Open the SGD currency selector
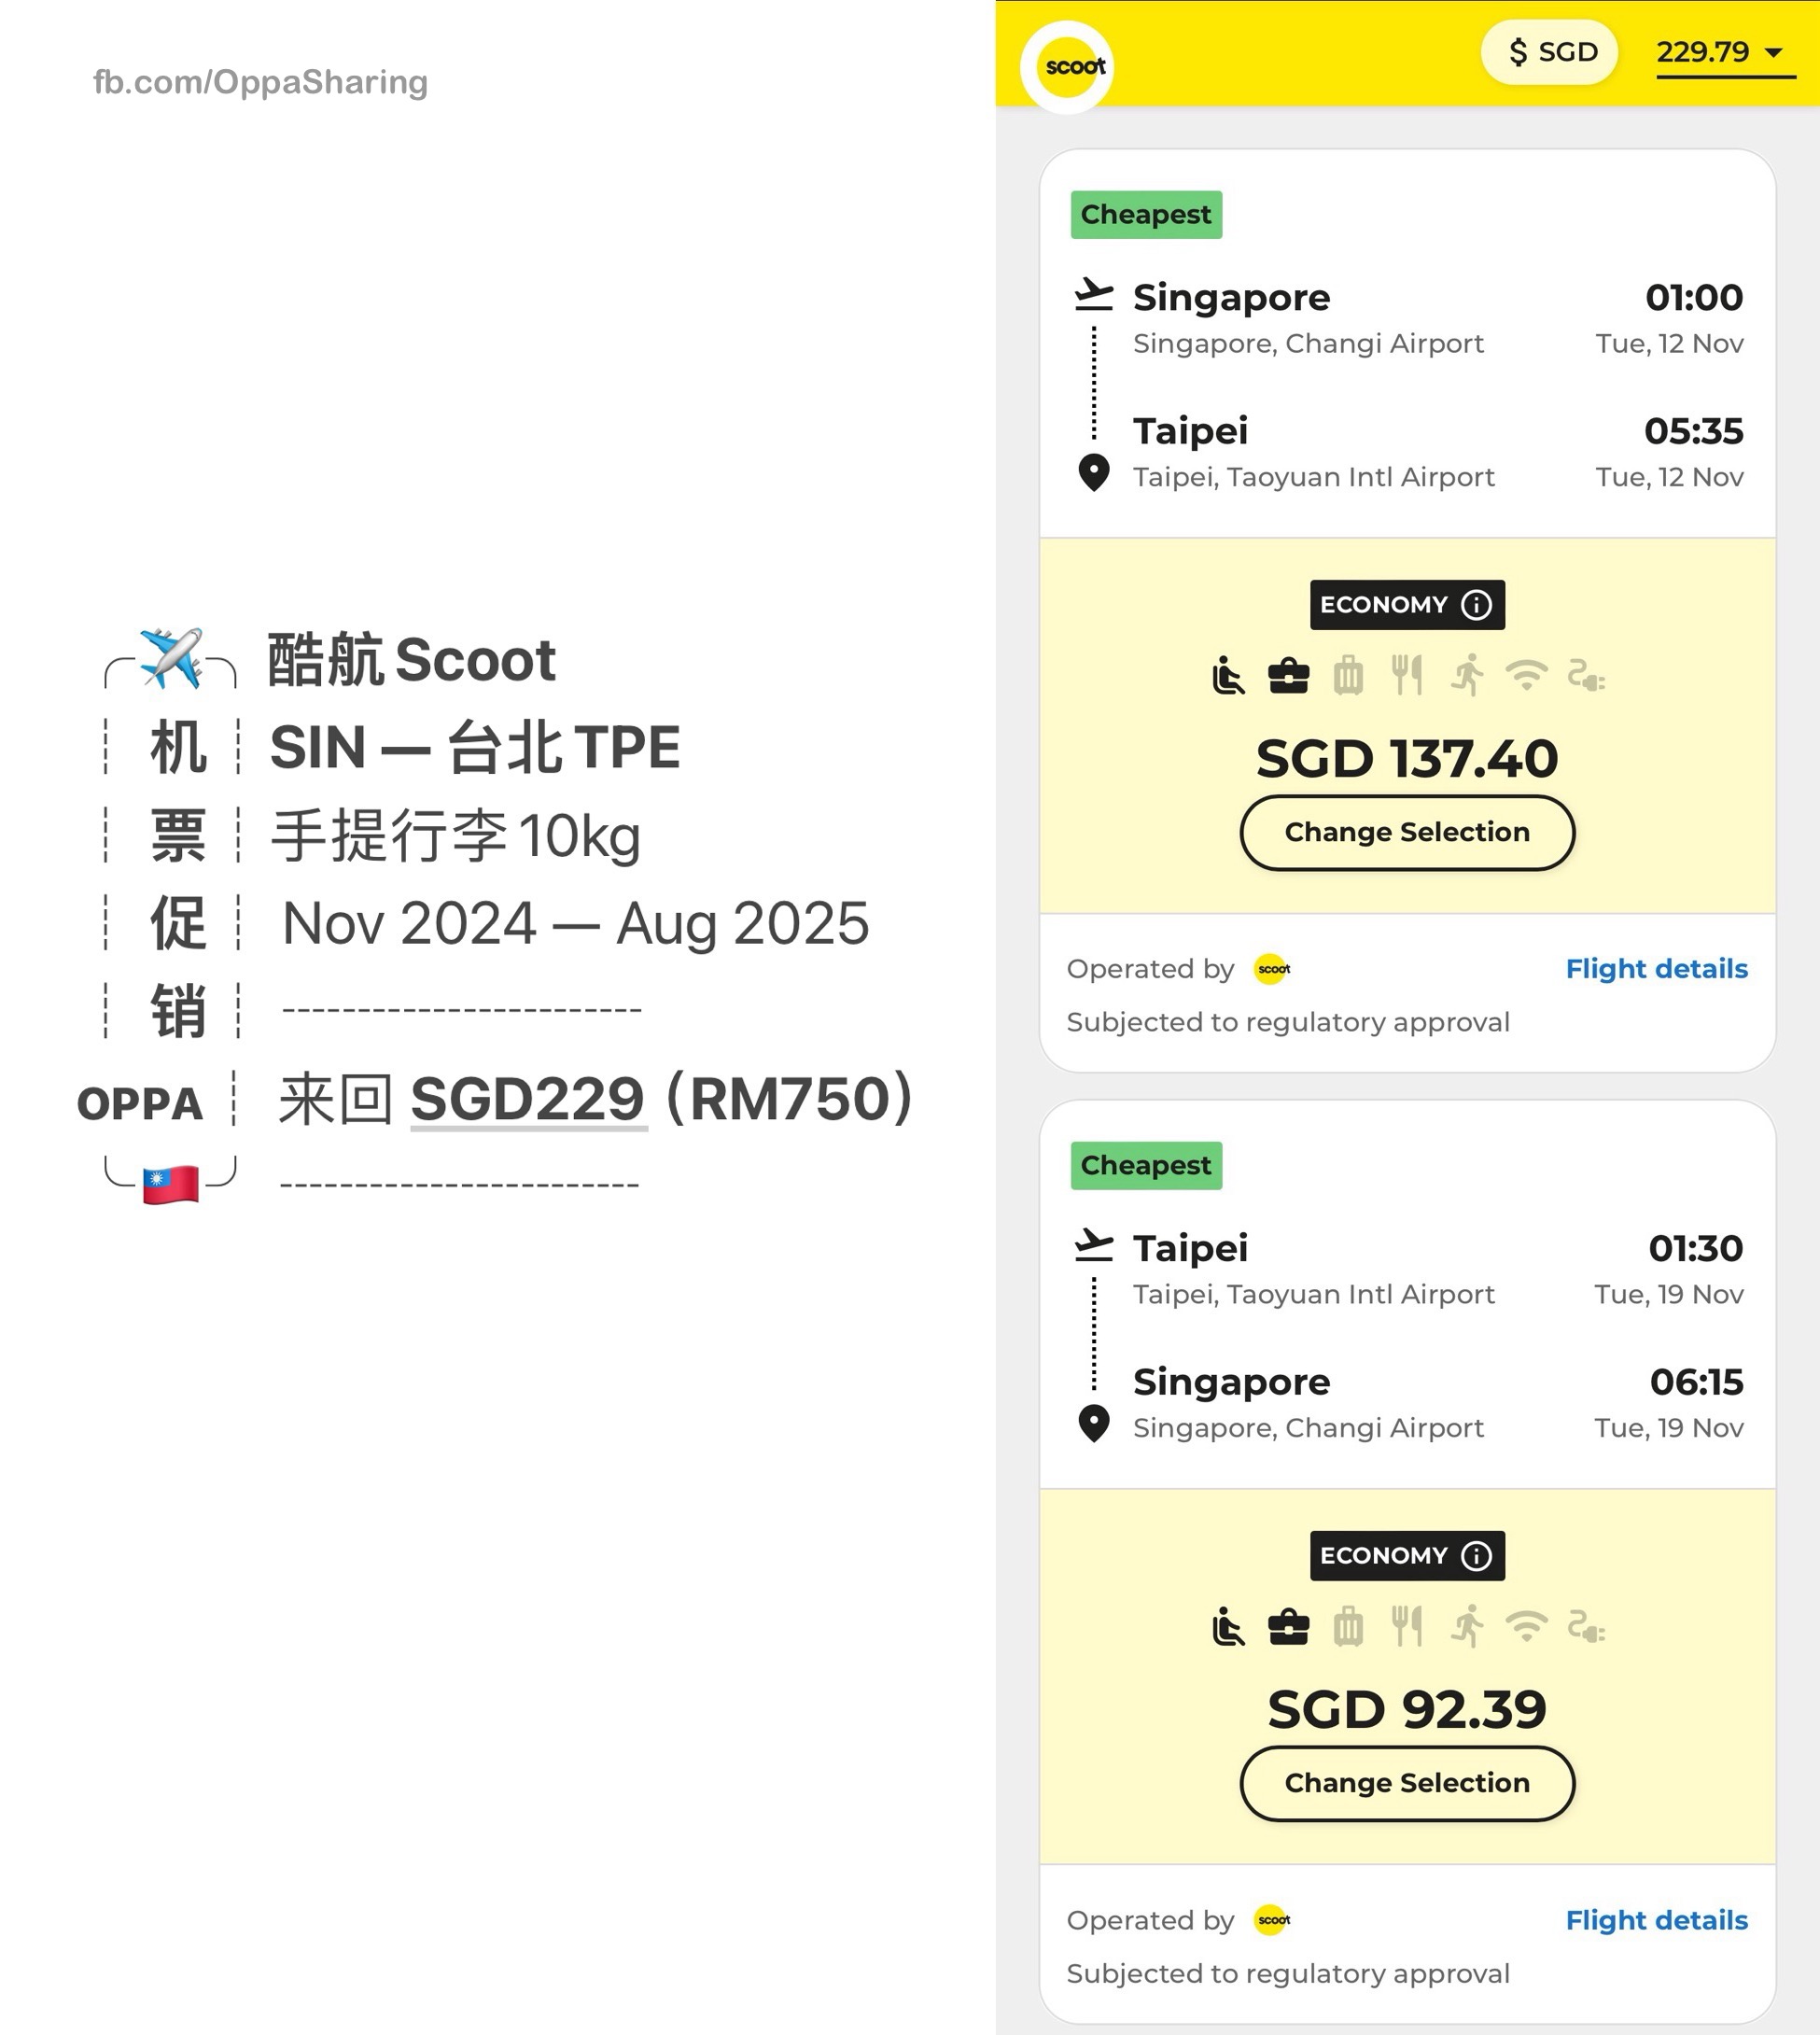 [1550, 52]
